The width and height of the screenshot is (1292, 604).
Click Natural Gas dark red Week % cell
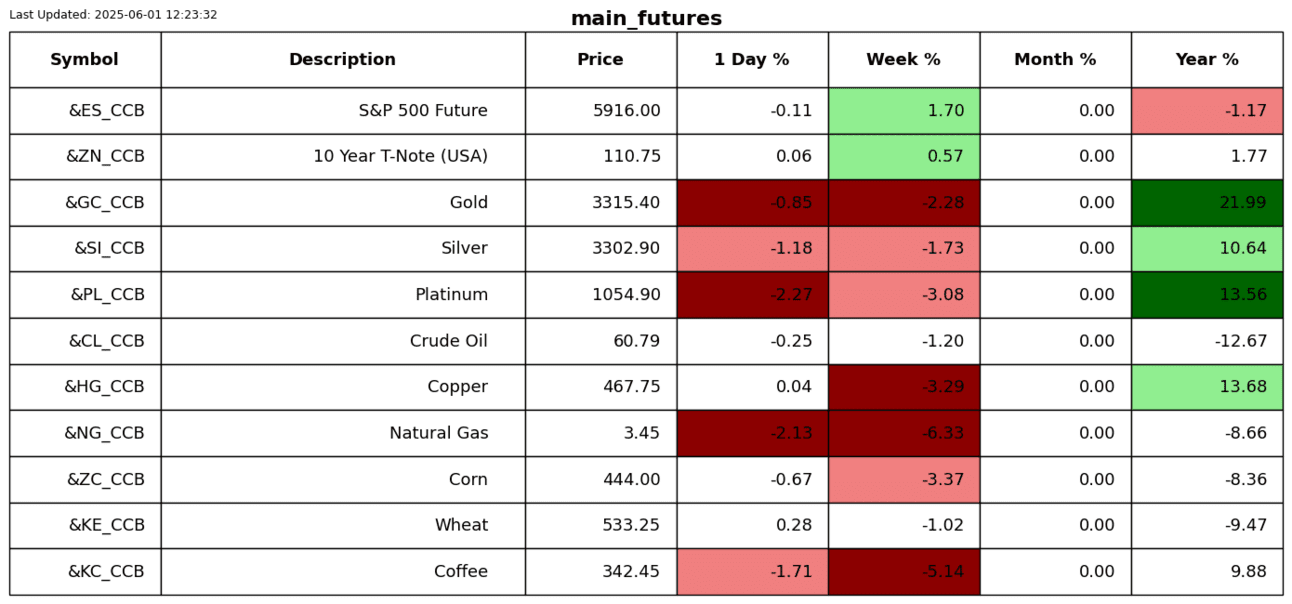point(903,433)
